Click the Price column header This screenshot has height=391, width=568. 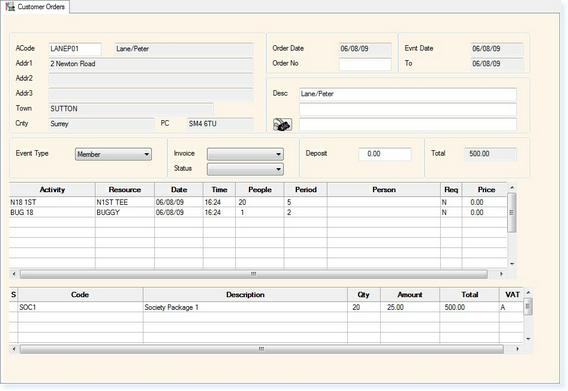(x=486, y=190)
